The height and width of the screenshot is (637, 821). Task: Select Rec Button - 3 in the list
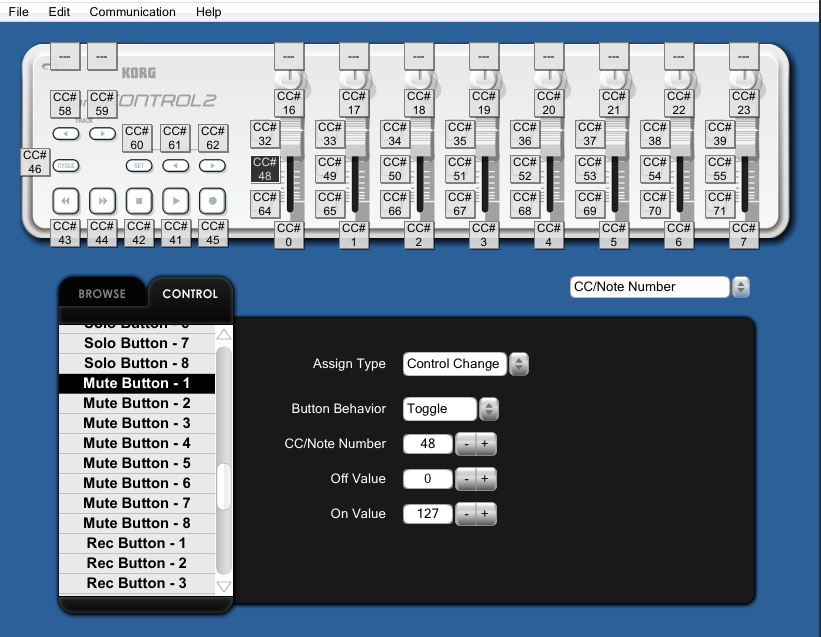(137, 583)
